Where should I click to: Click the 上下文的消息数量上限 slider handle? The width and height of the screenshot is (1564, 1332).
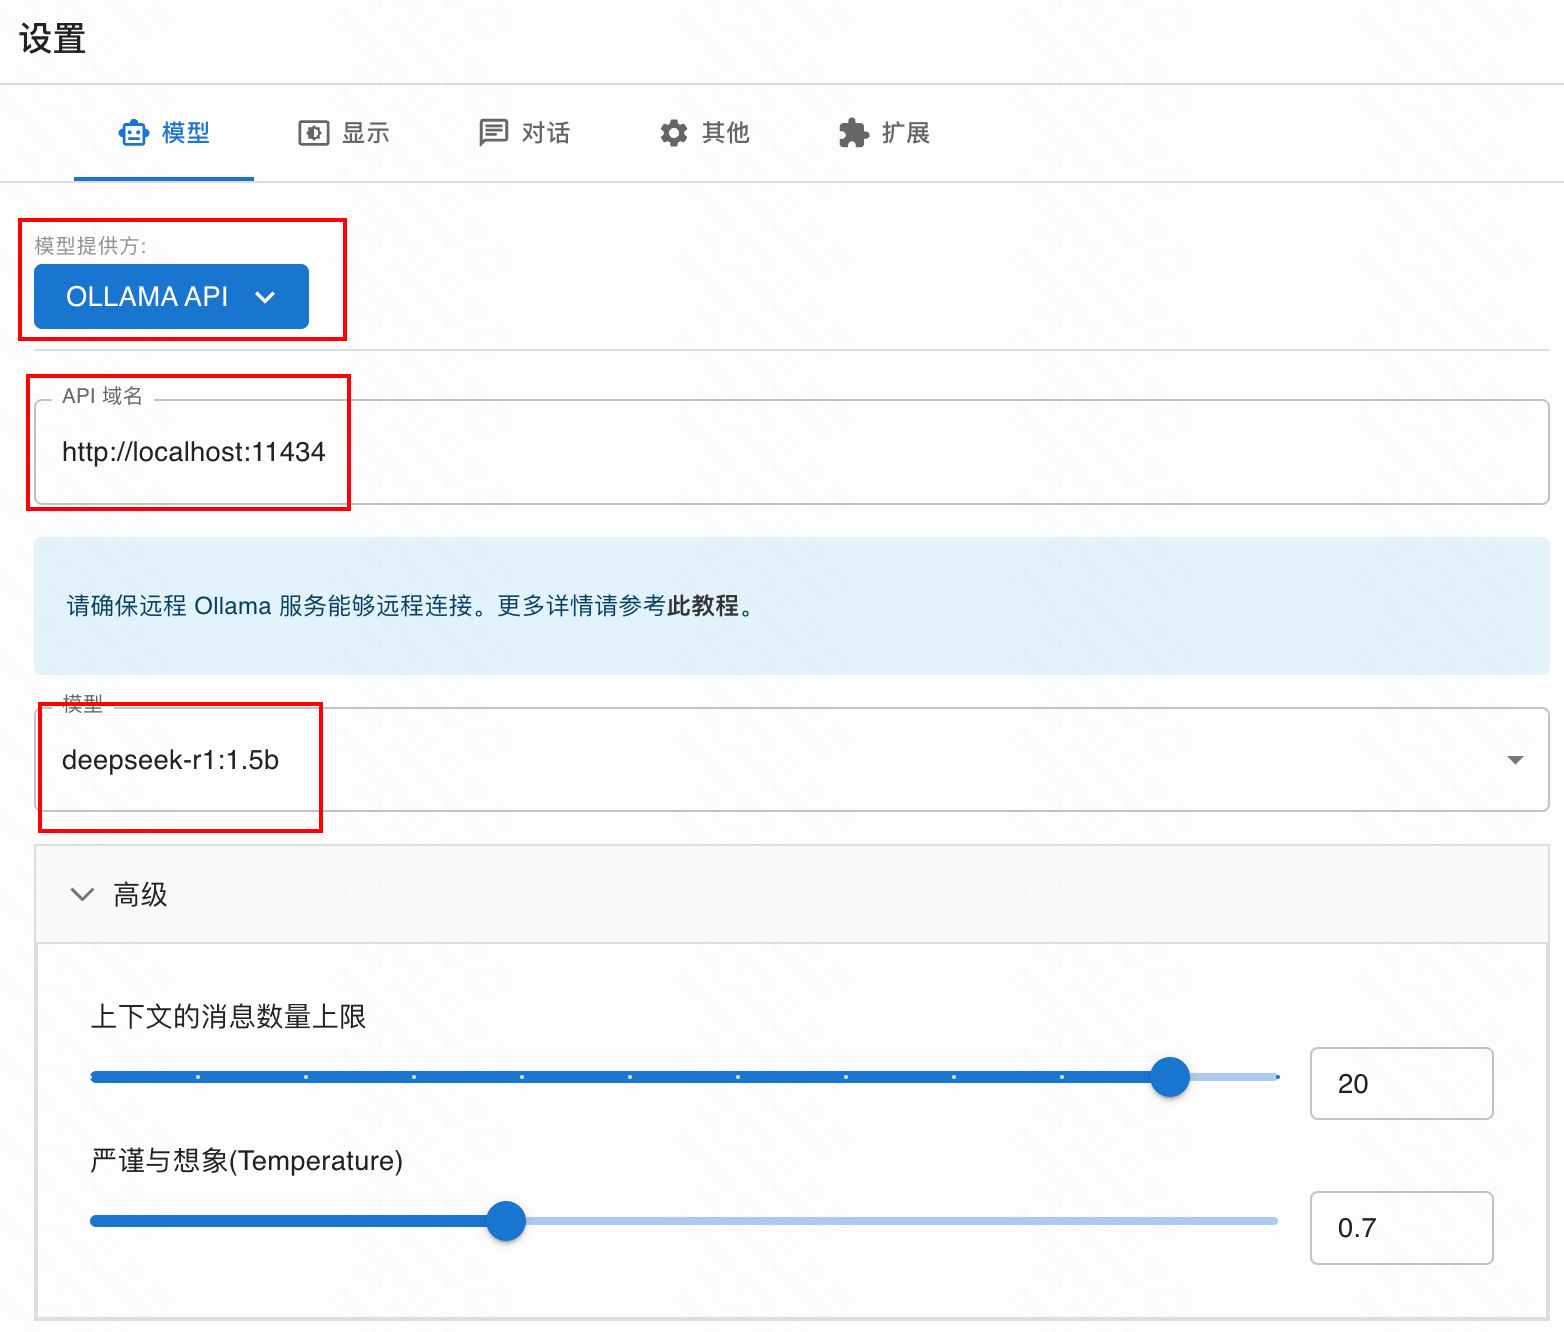click(1169, 1077)
